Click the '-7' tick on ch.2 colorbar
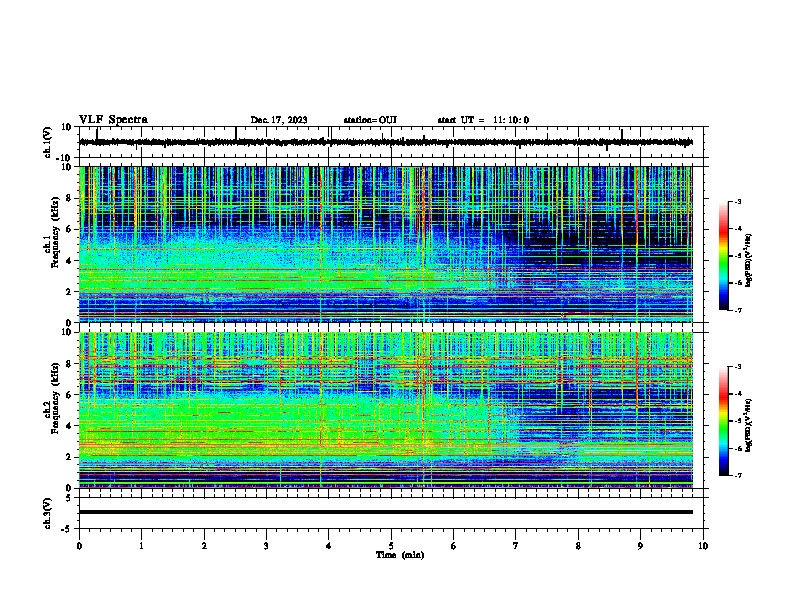This screenshot has width=792, height=612. tap(737, 476)
